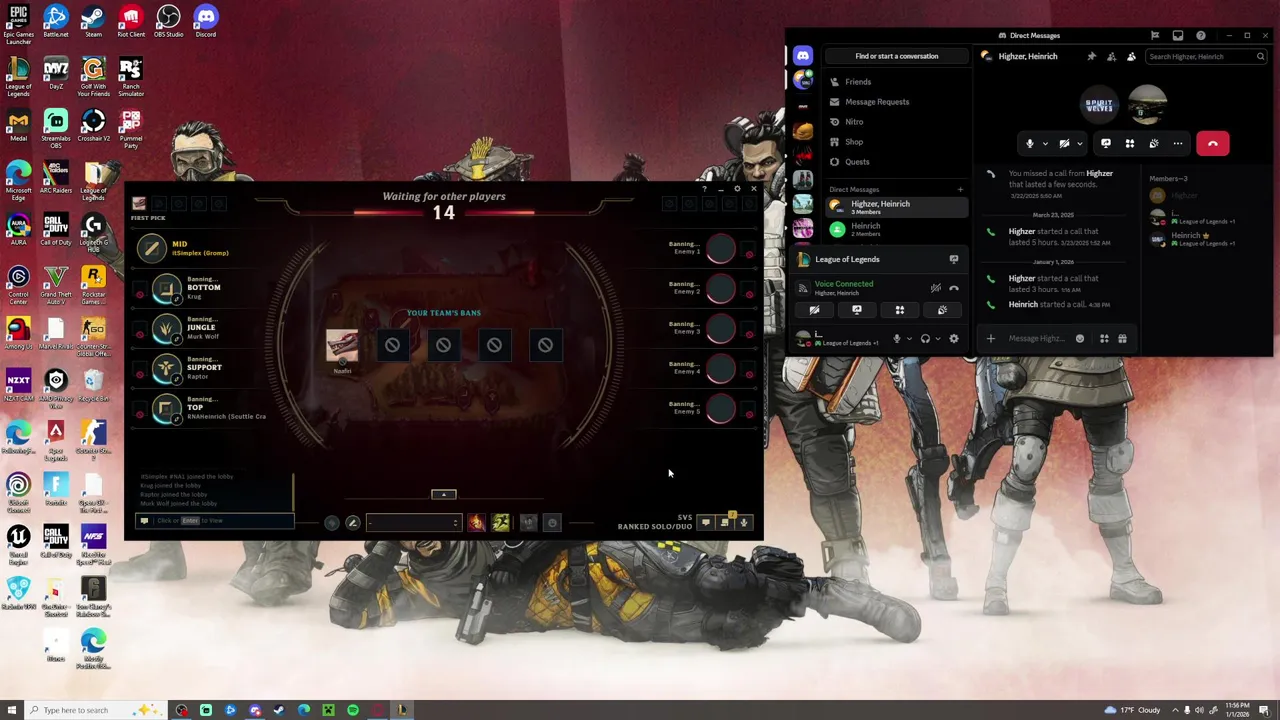
Task: Select the Highzer, Heinrich group DM
Action: click(x=896, y=207)
